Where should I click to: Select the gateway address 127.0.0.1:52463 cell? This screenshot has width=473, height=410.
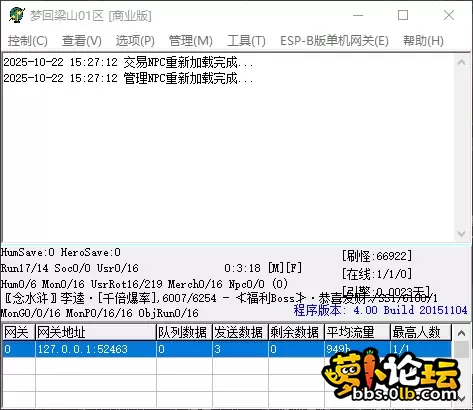tap(96, 349)
